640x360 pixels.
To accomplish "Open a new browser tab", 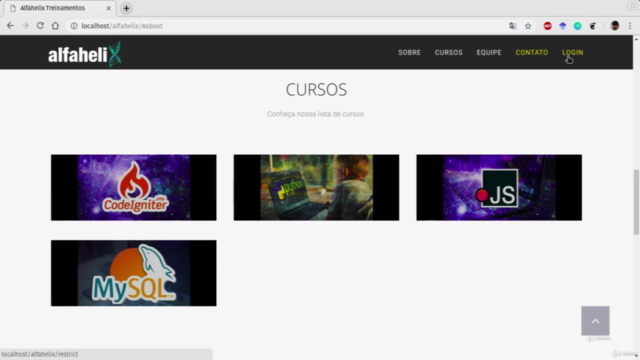I will point(126,8).
